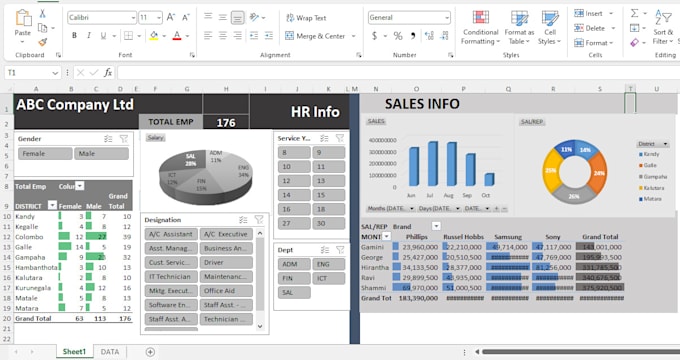Open the Format cells menu
The width and height of the screenshot is (680, 360).
tap(593, 43)
